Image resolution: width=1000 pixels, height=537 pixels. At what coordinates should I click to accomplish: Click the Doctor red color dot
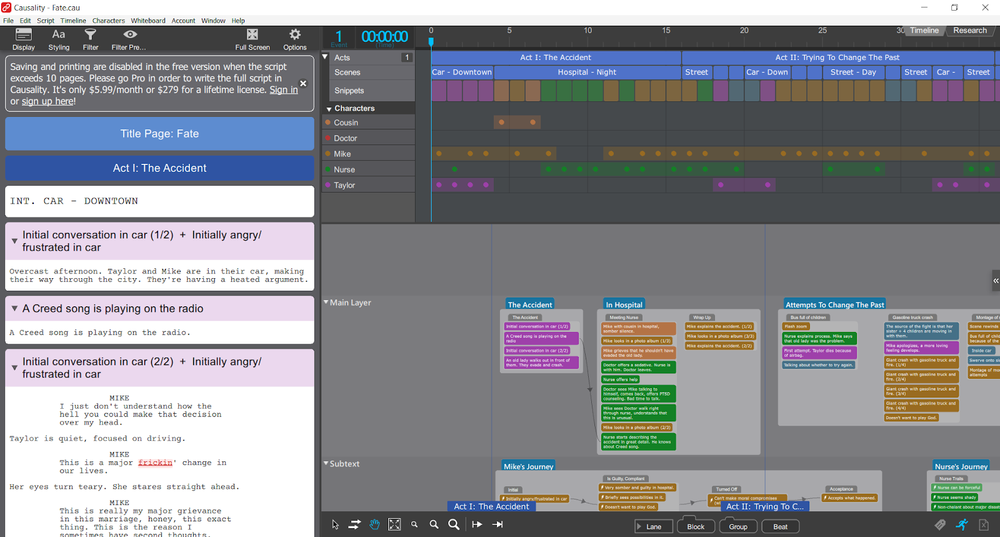pyautogui.click(x=328, y=138)
